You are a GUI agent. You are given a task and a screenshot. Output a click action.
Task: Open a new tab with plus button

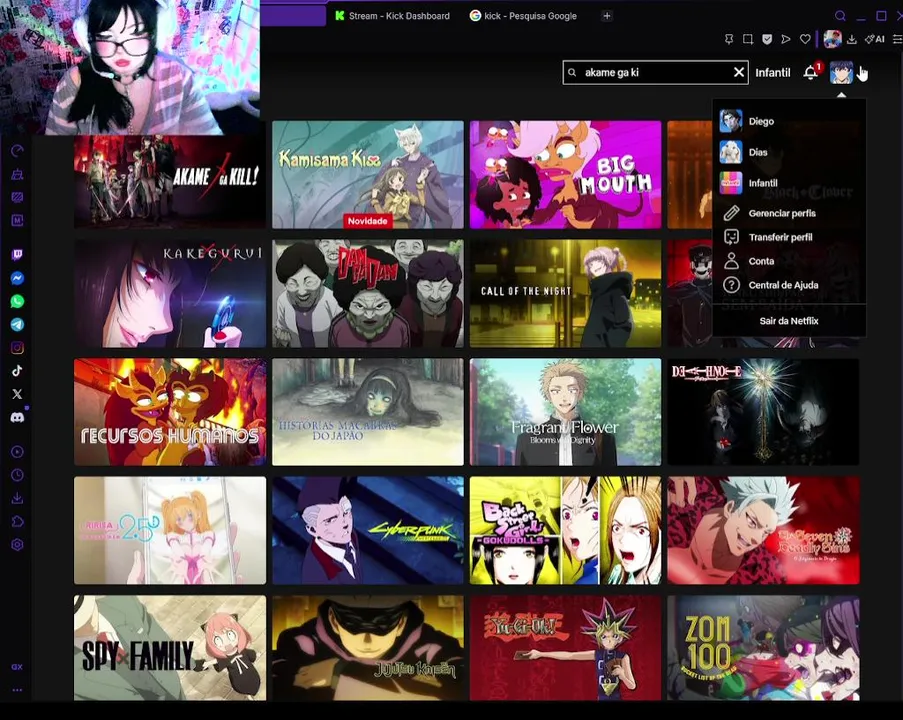[606, 16]
